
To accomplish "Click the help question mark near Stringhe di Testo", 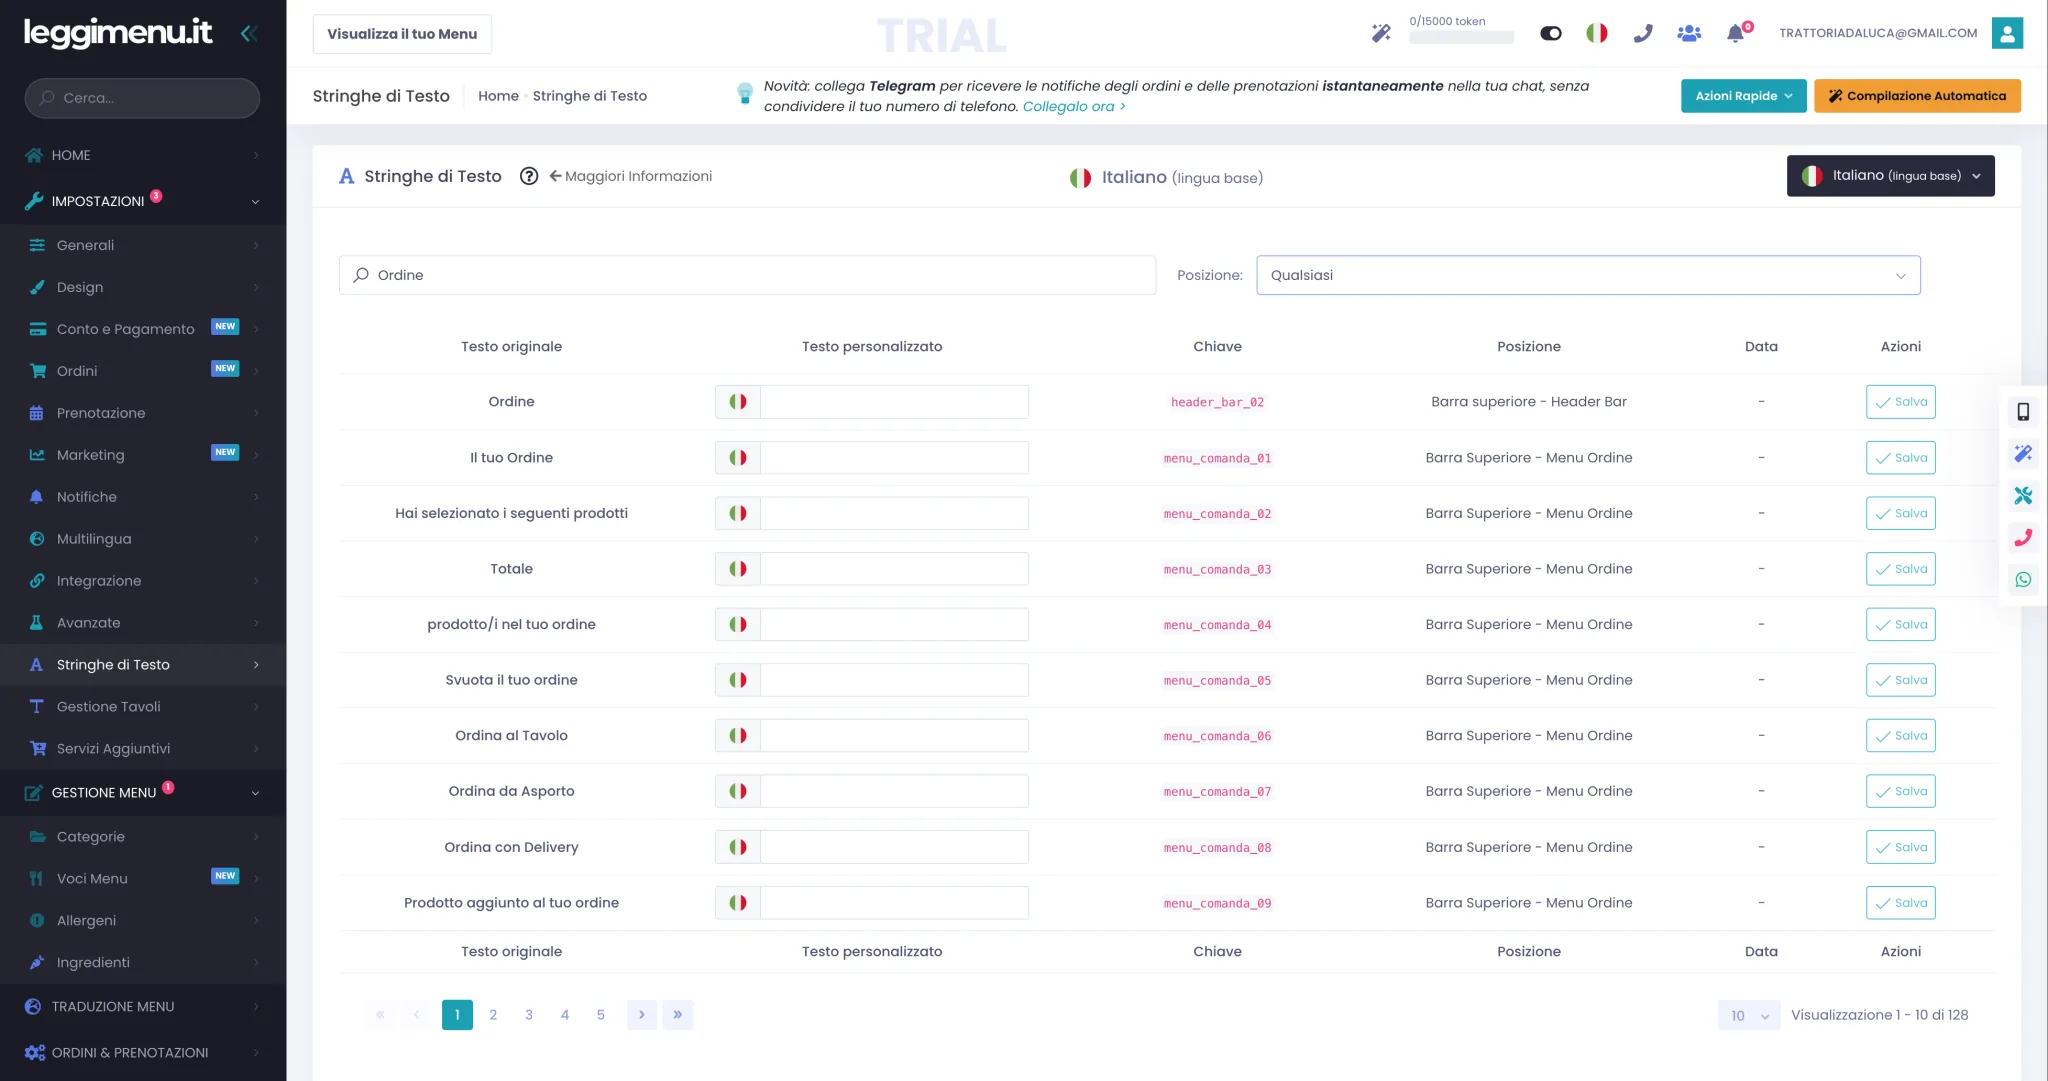I will point(529,176).
